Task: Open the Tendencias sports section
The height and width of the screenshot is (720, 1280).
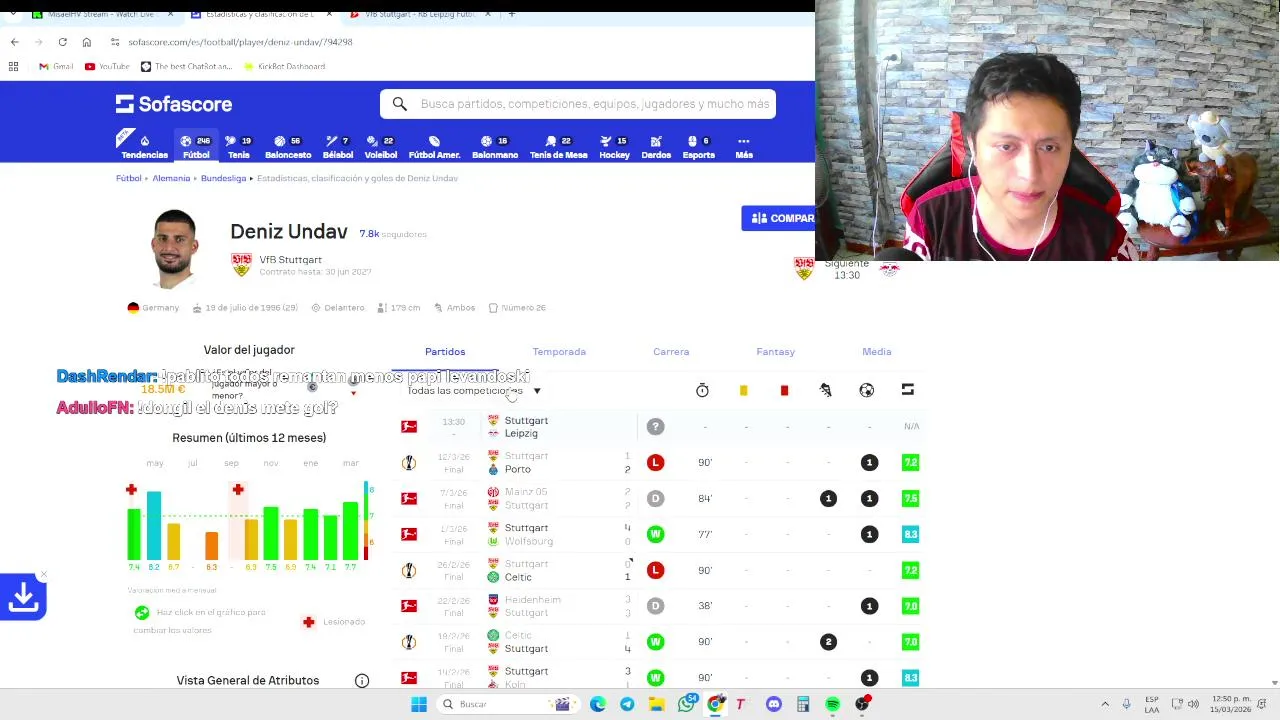Action: tap(144, 146)
